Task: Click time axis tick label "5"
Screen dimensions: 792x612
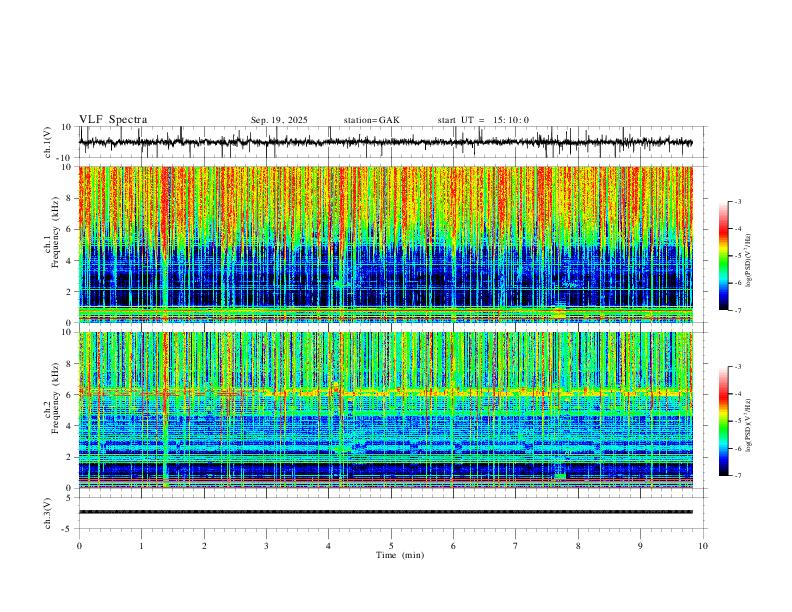Action: (391, 546)
